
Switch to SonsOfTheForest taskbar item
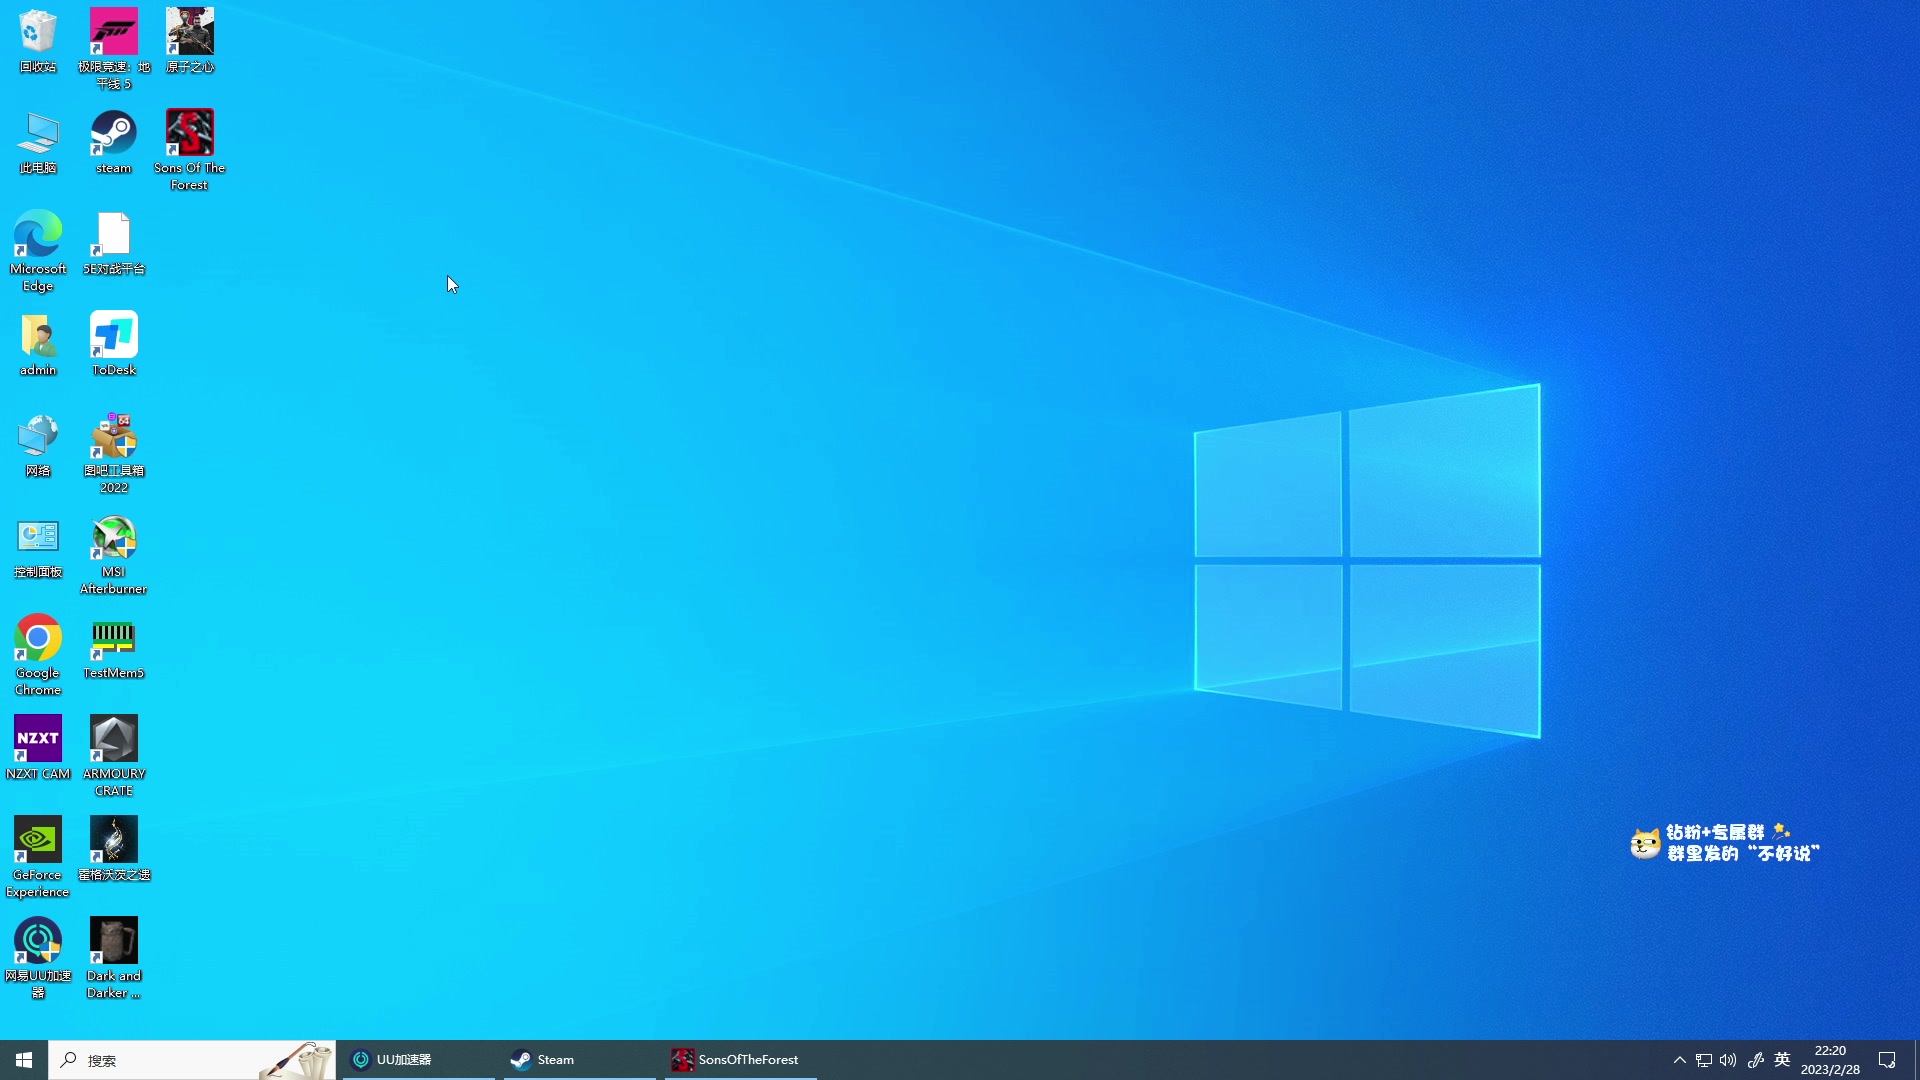[740, 1060]
